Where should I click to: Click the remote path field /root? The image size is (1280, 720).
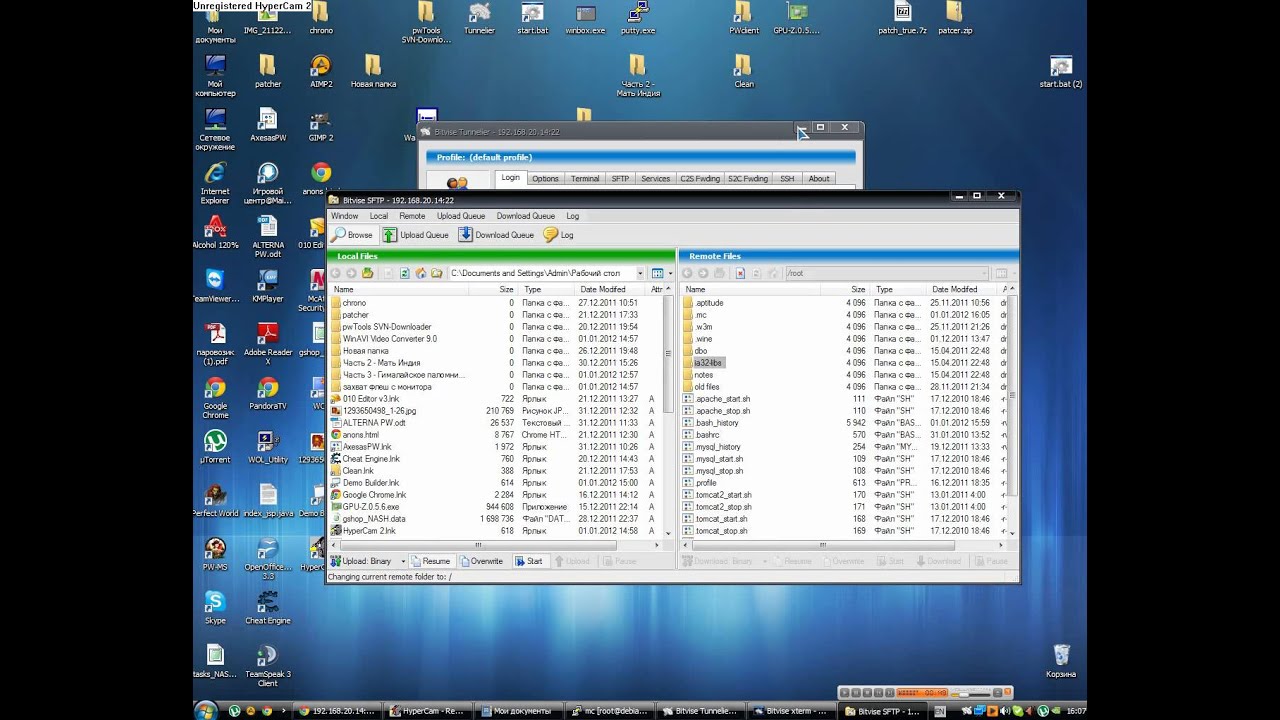pos(885,273)
